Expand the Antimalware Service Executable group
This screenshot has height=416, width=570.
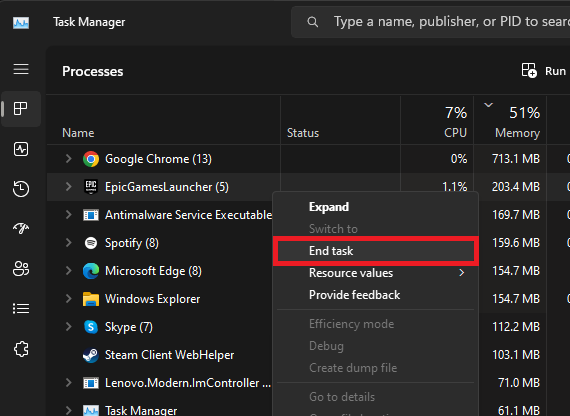[68, 215]
